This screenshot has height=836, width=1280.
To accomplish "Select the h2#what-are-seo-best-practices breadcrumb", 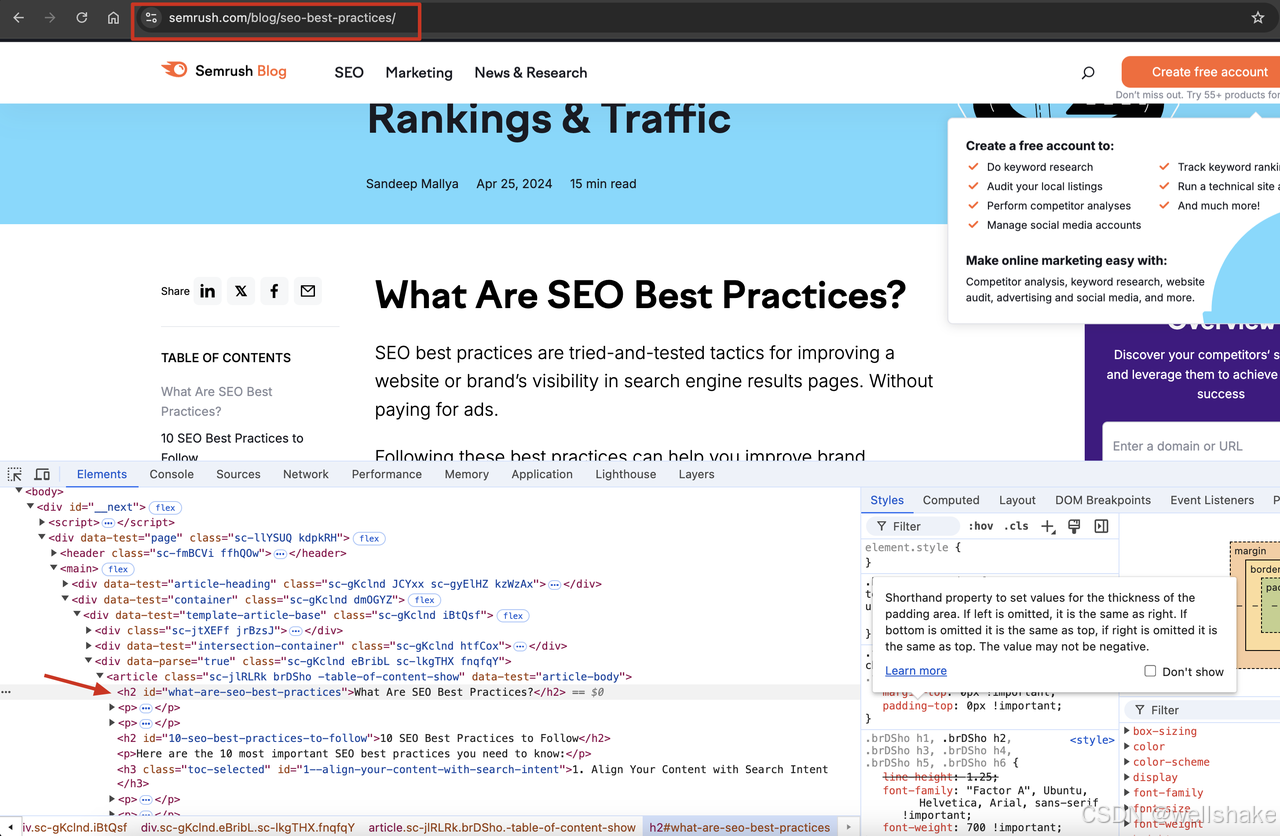I will 740,827.
